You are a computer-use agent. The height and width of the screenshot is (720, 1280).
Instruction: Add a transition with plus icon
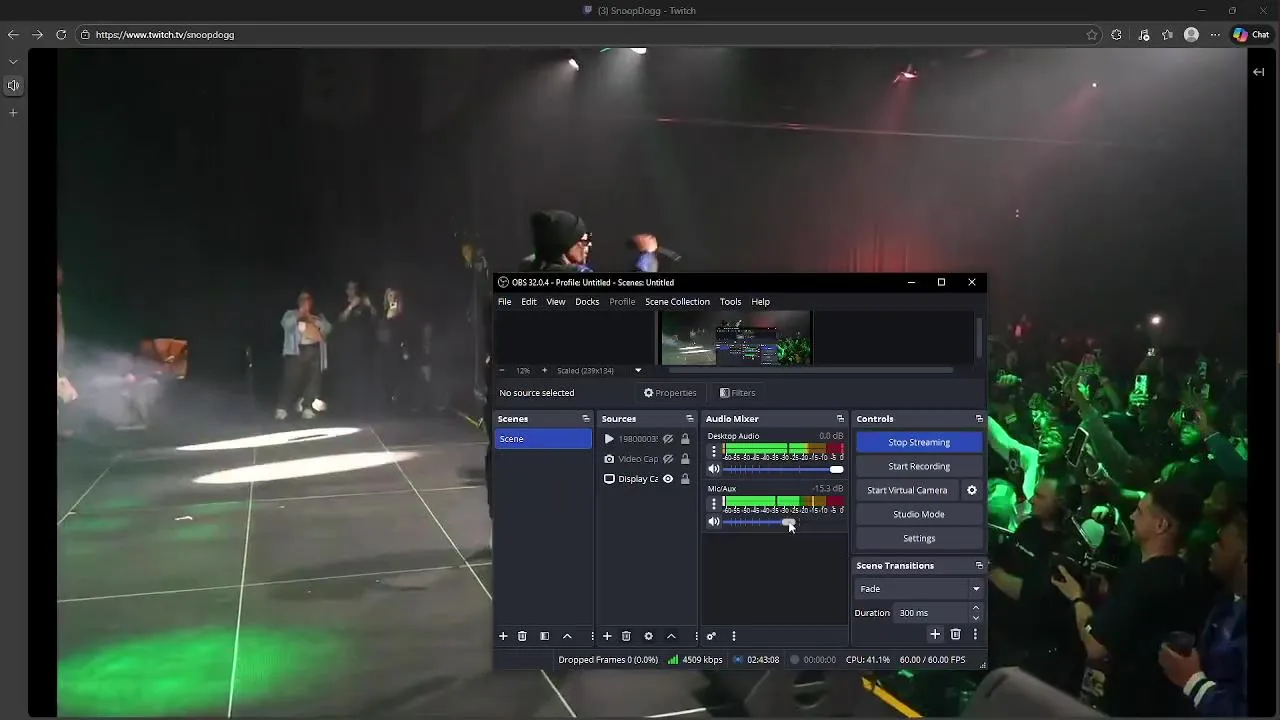click(x=935, y=634)
